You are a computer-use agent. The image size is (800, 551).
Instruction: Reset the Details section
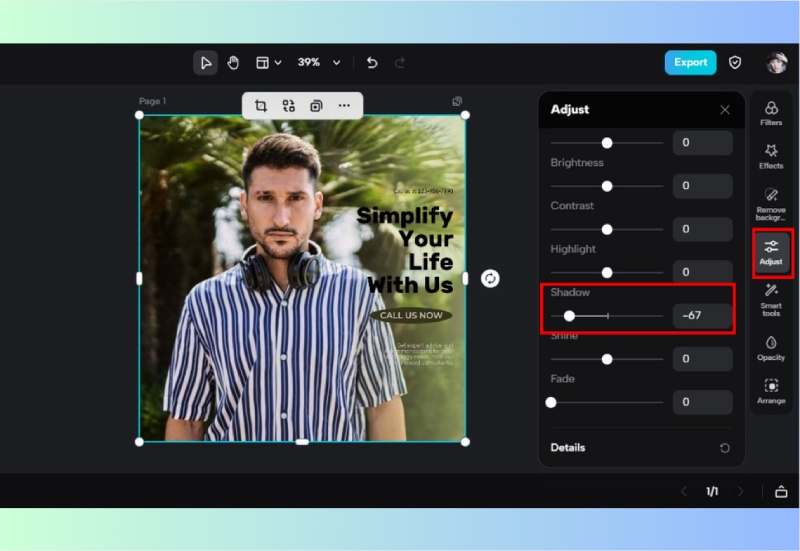[724, 448]
